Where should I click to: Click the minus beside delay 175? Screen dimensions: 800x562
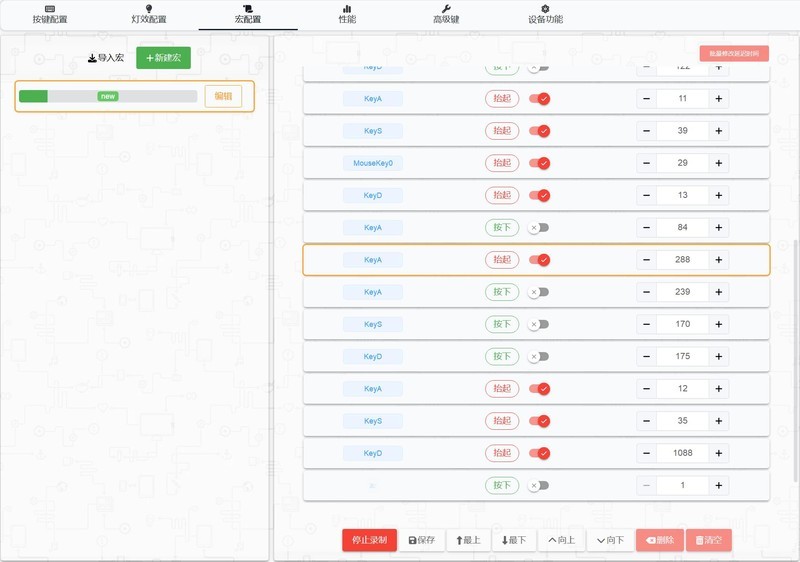pos(646,356)
